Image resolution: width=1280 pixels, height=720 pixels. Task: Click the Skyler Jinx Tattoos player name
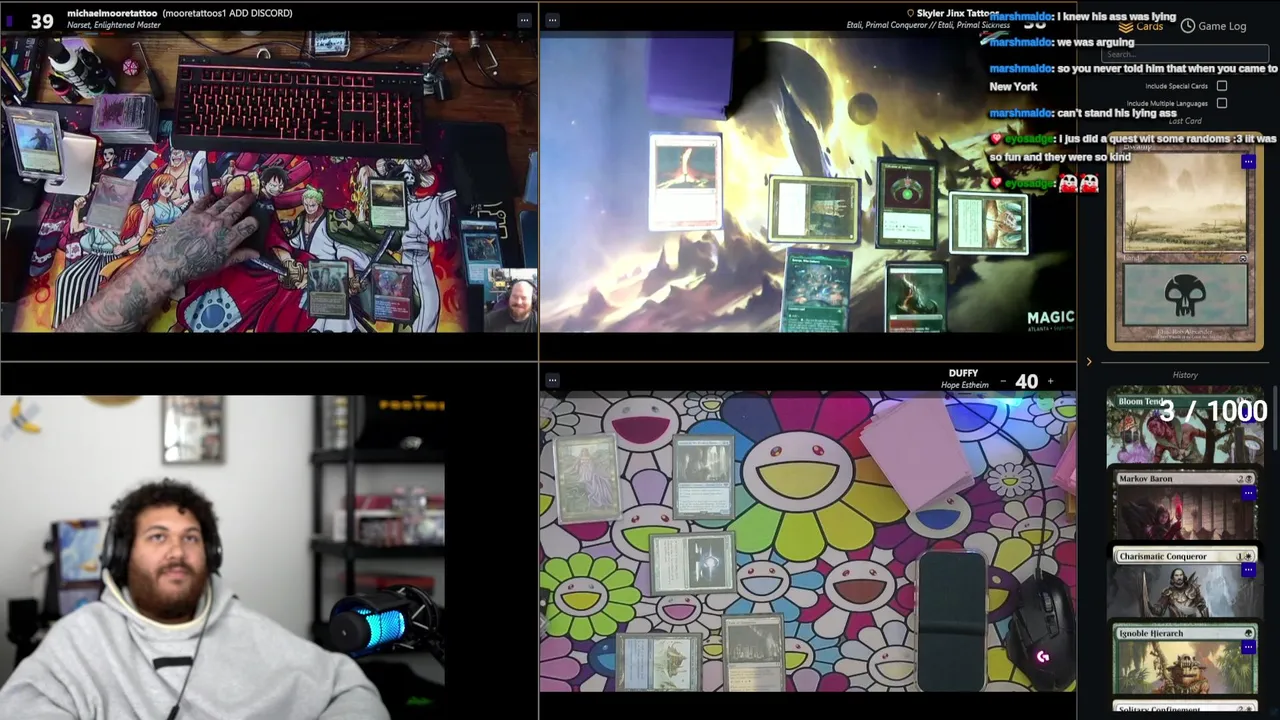957,13
